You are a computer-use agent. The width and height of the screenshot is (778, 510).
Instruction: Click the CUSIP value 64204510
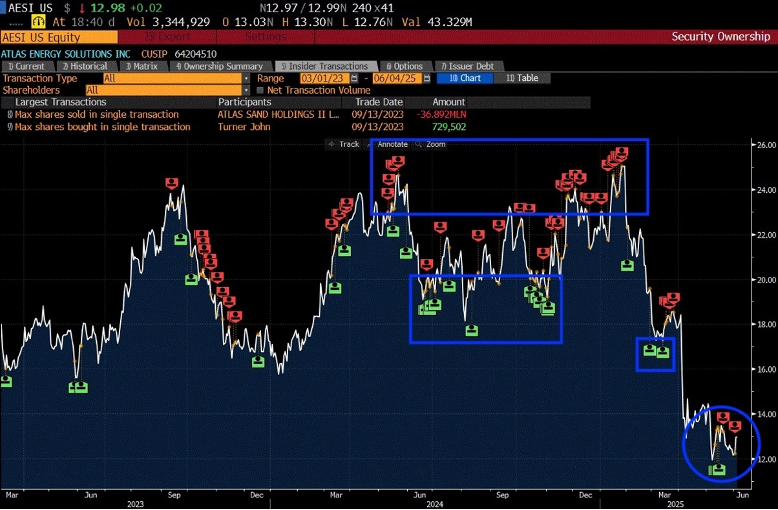click(195, 54)
